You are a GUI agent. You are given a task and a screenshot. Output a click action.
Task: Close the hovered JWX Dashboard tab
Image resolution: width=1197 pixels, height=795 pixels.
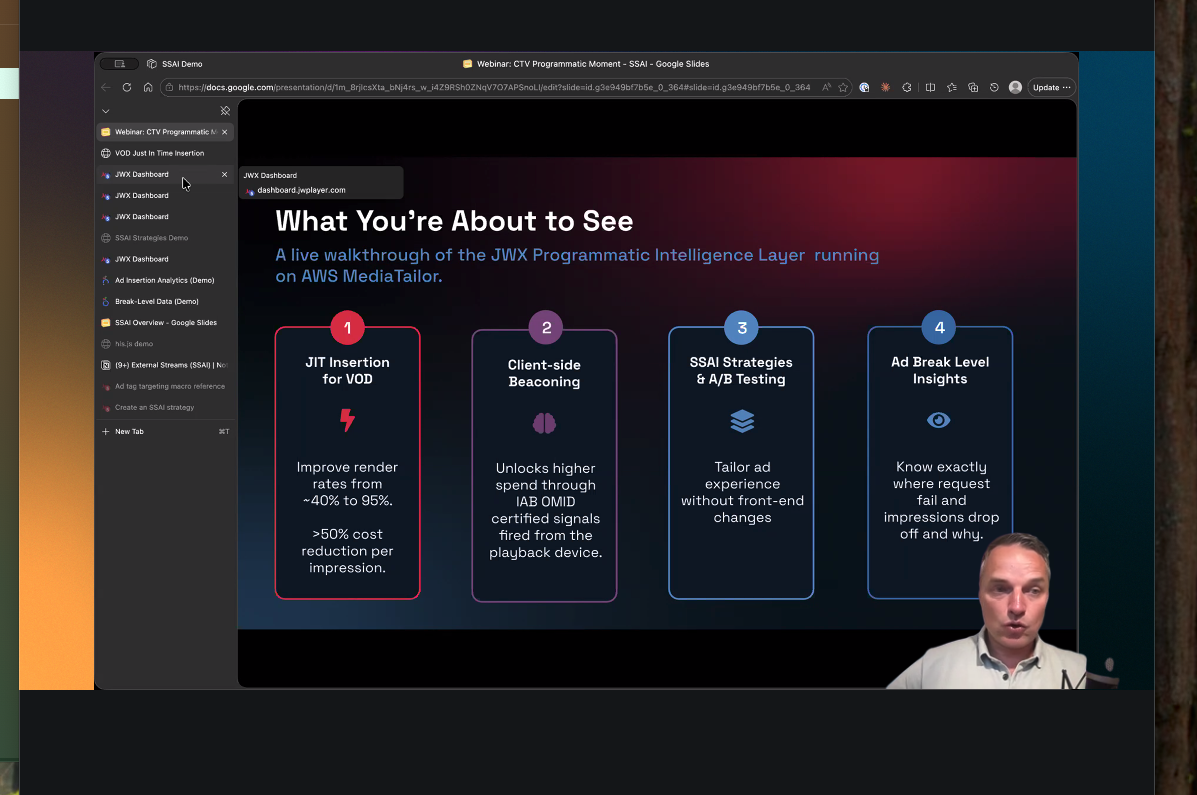point(224,174)
